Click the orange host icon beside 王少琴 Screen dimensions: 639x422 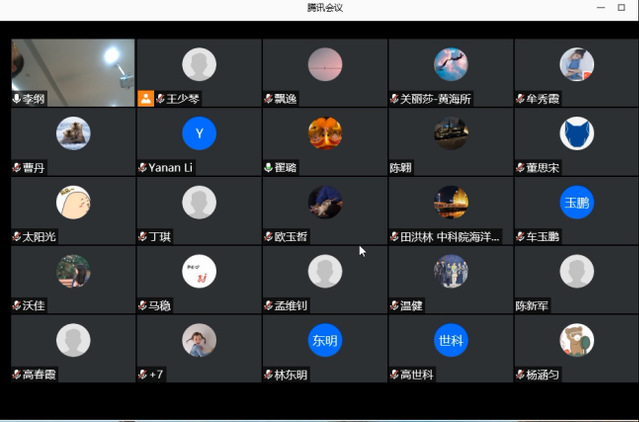click(145, 99)
